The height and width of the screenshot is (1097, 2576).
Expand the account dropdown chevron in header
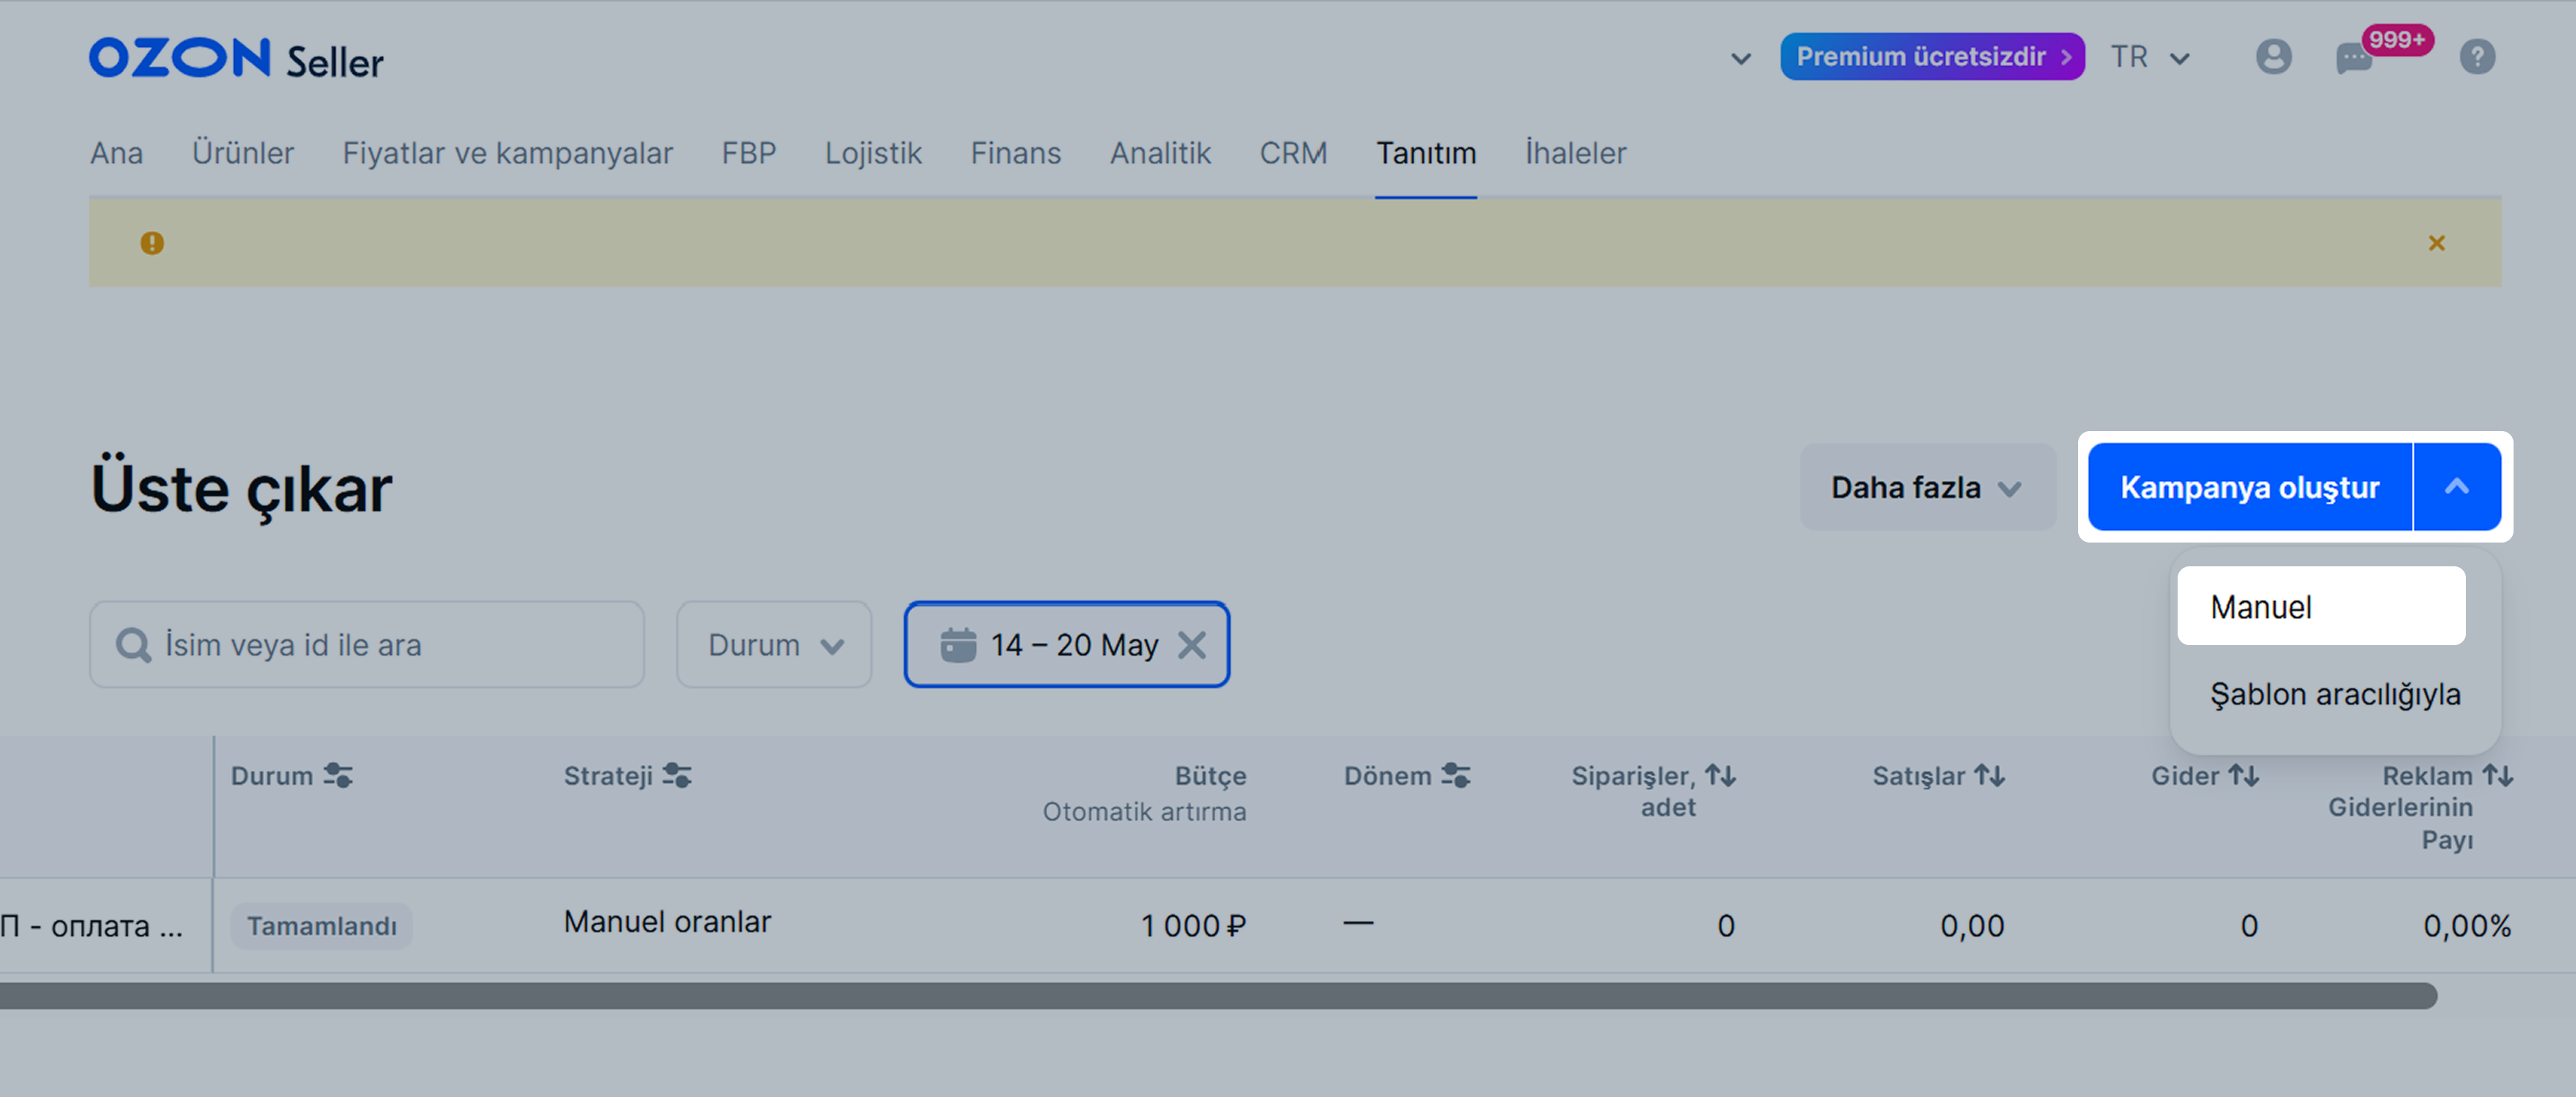(x=1740, y=59)
